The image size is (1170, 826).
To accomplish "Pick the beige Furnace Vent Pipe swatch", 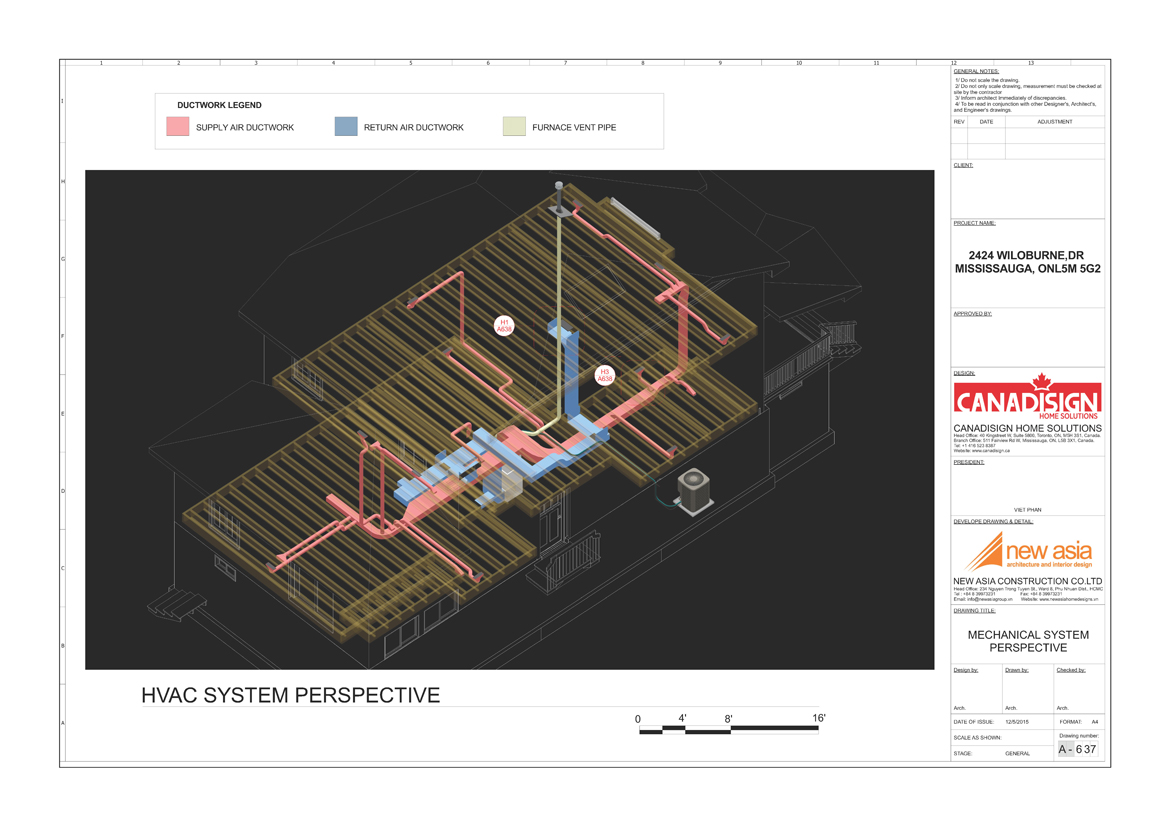I will coord(514,127).
